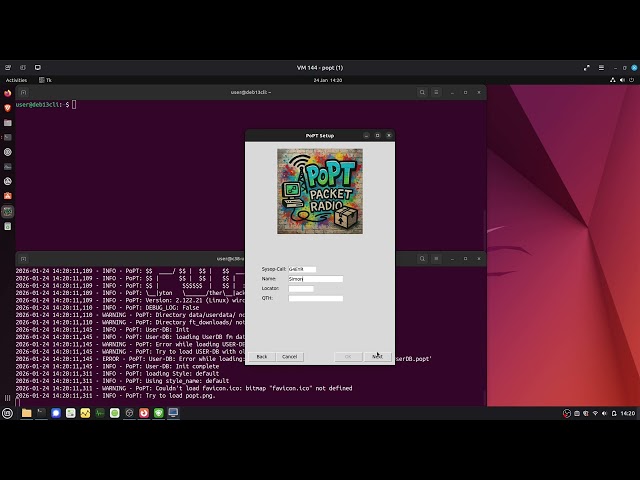640x480 pixels.
Task: Open host file manager folder icon
Action: click(x=27, y=413)
